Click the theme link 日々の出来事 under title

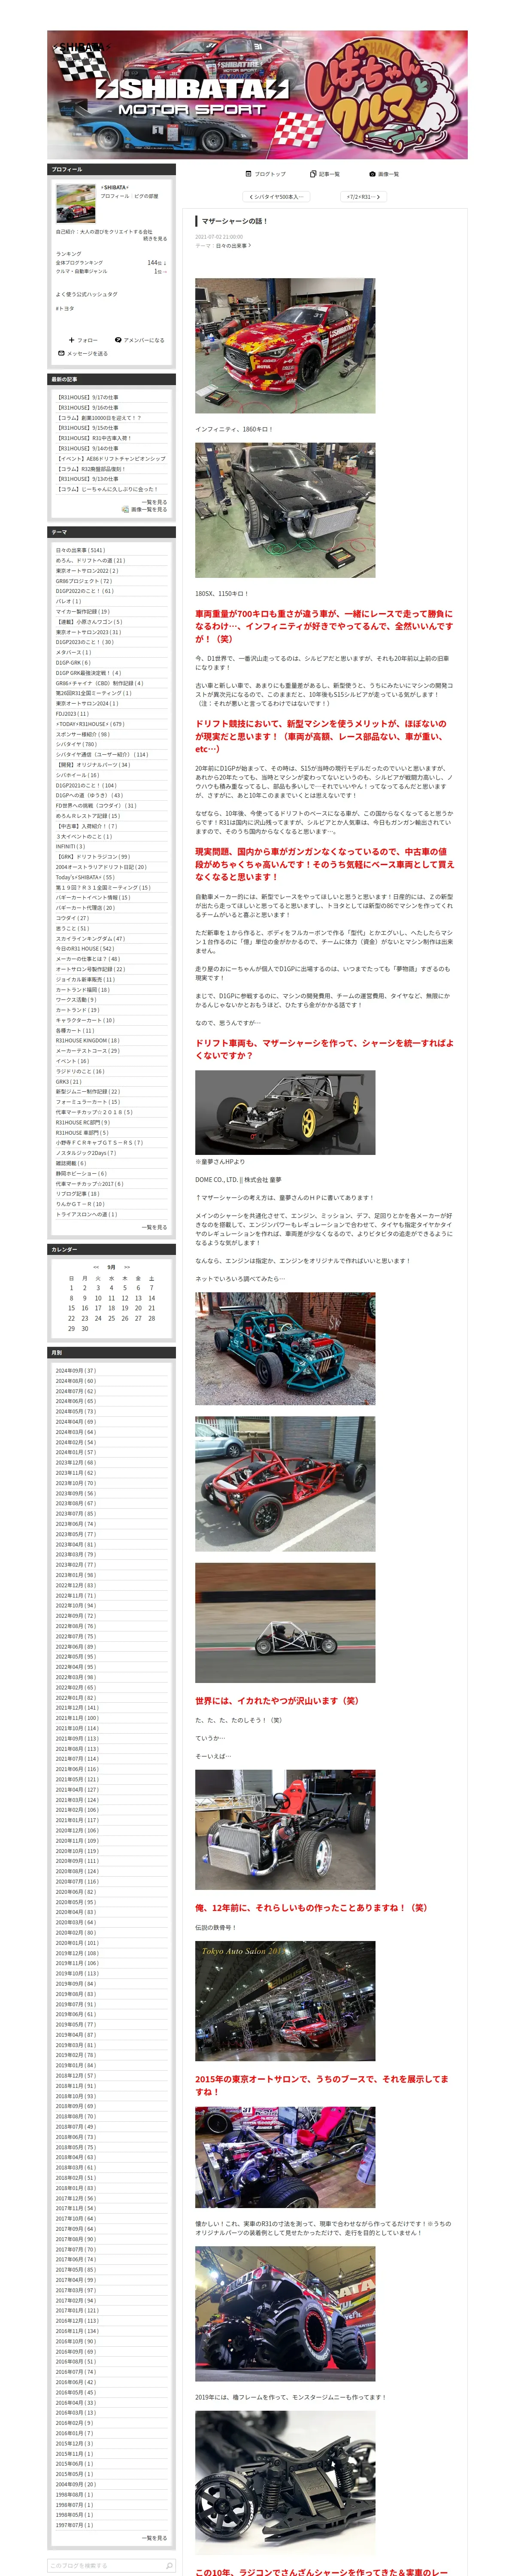(x=231, y=245)
